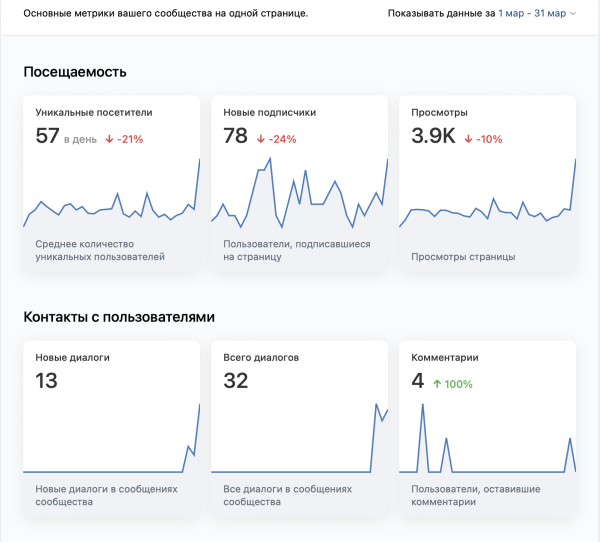Click the Посещаемость section heading
The image size is (600, 542).
75,72
